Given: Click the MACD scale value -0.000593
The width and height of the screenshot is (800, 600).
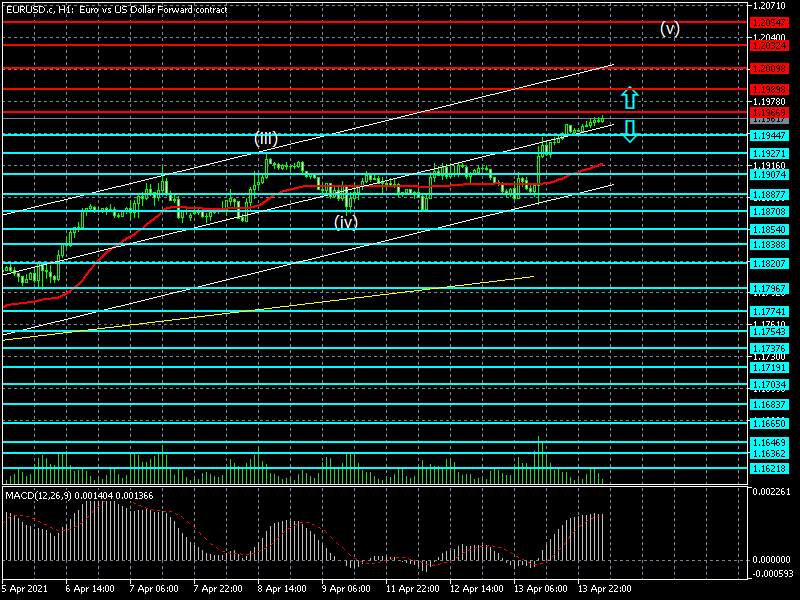Looking at the screenshot, I should (x=771, y=572).
